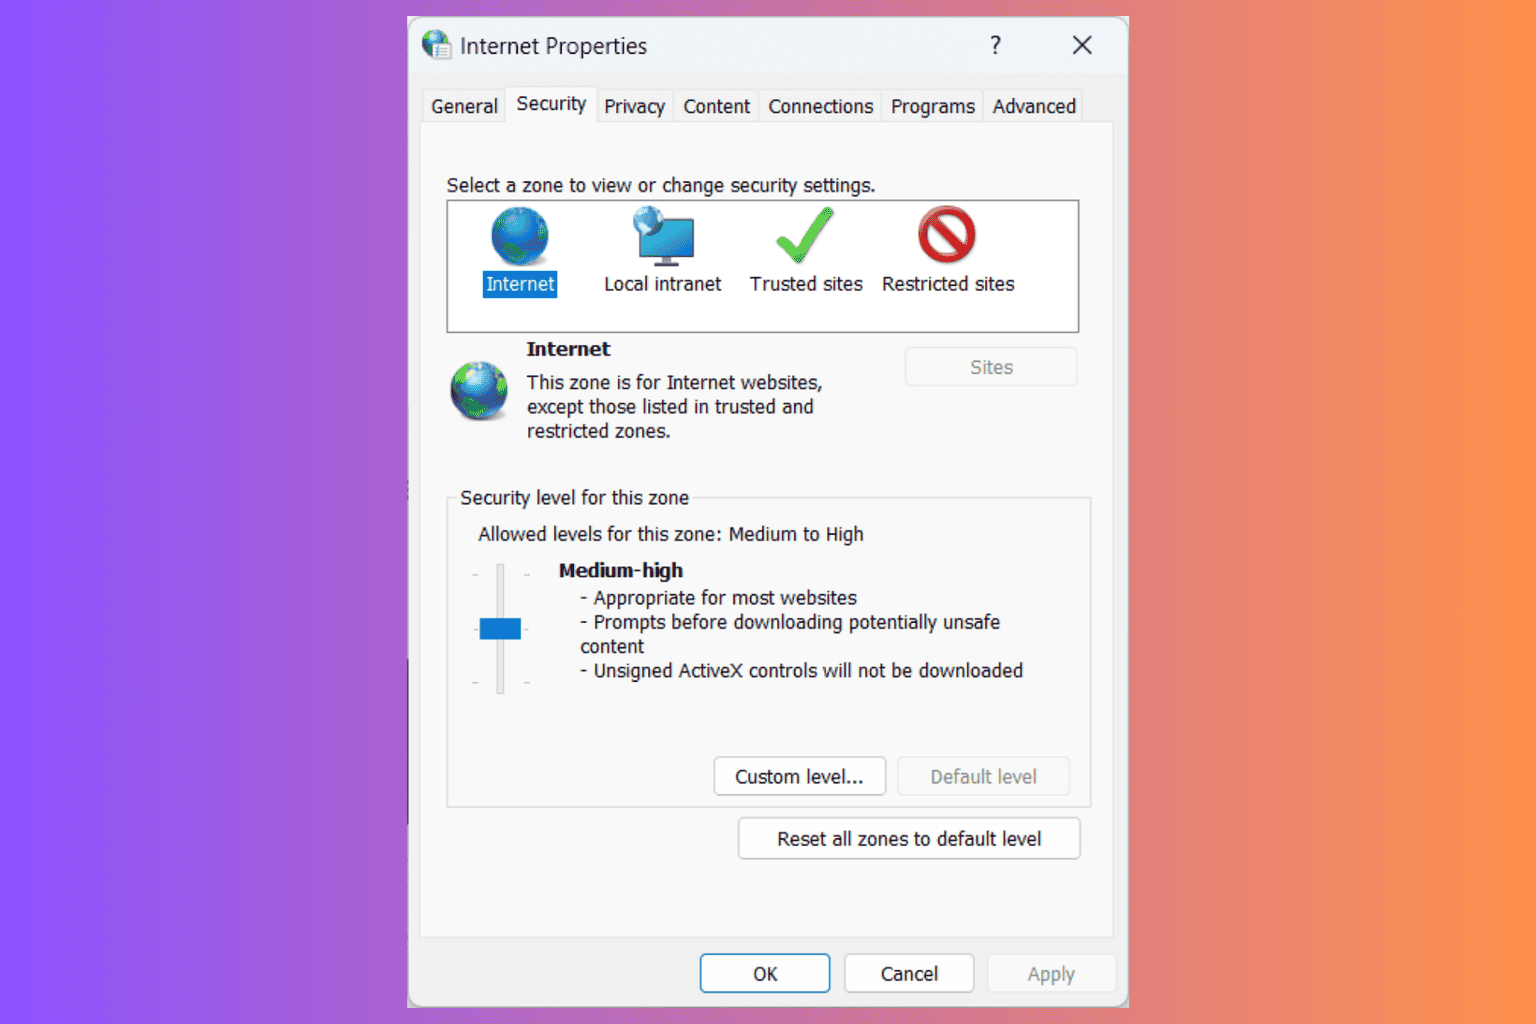Click the Sites button
The width and height of the screenshot is (1536, 1024).
(x=991, y=367)
